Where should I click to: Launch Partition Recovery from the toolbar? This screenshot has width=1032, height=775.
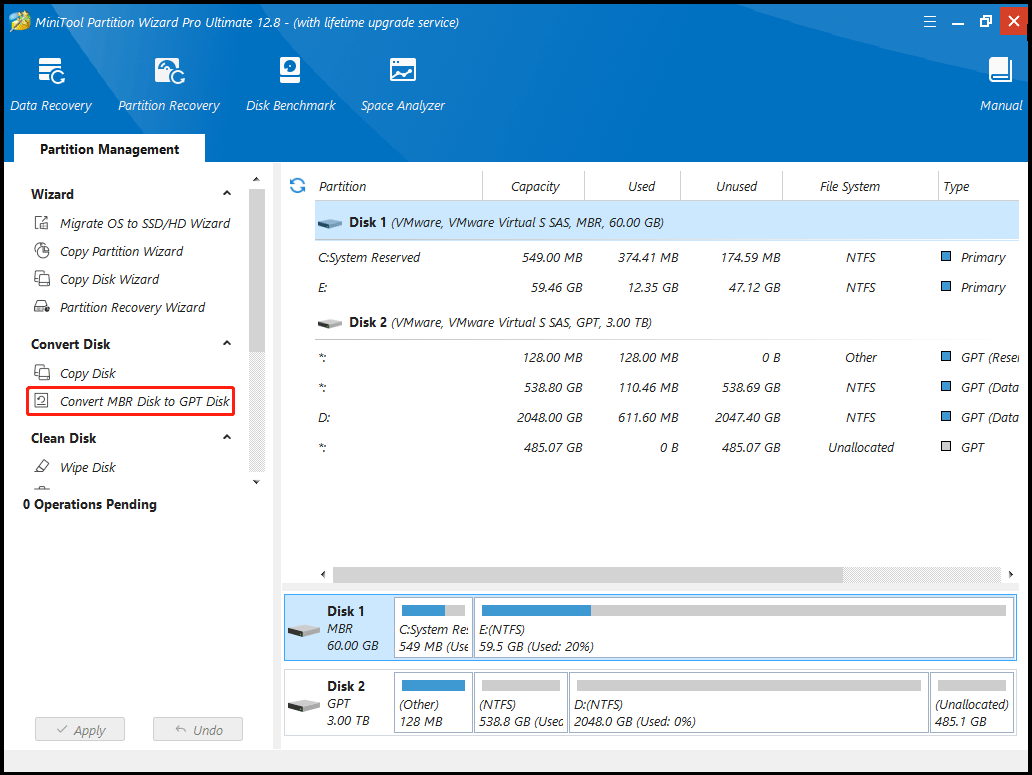coord(168,85)
